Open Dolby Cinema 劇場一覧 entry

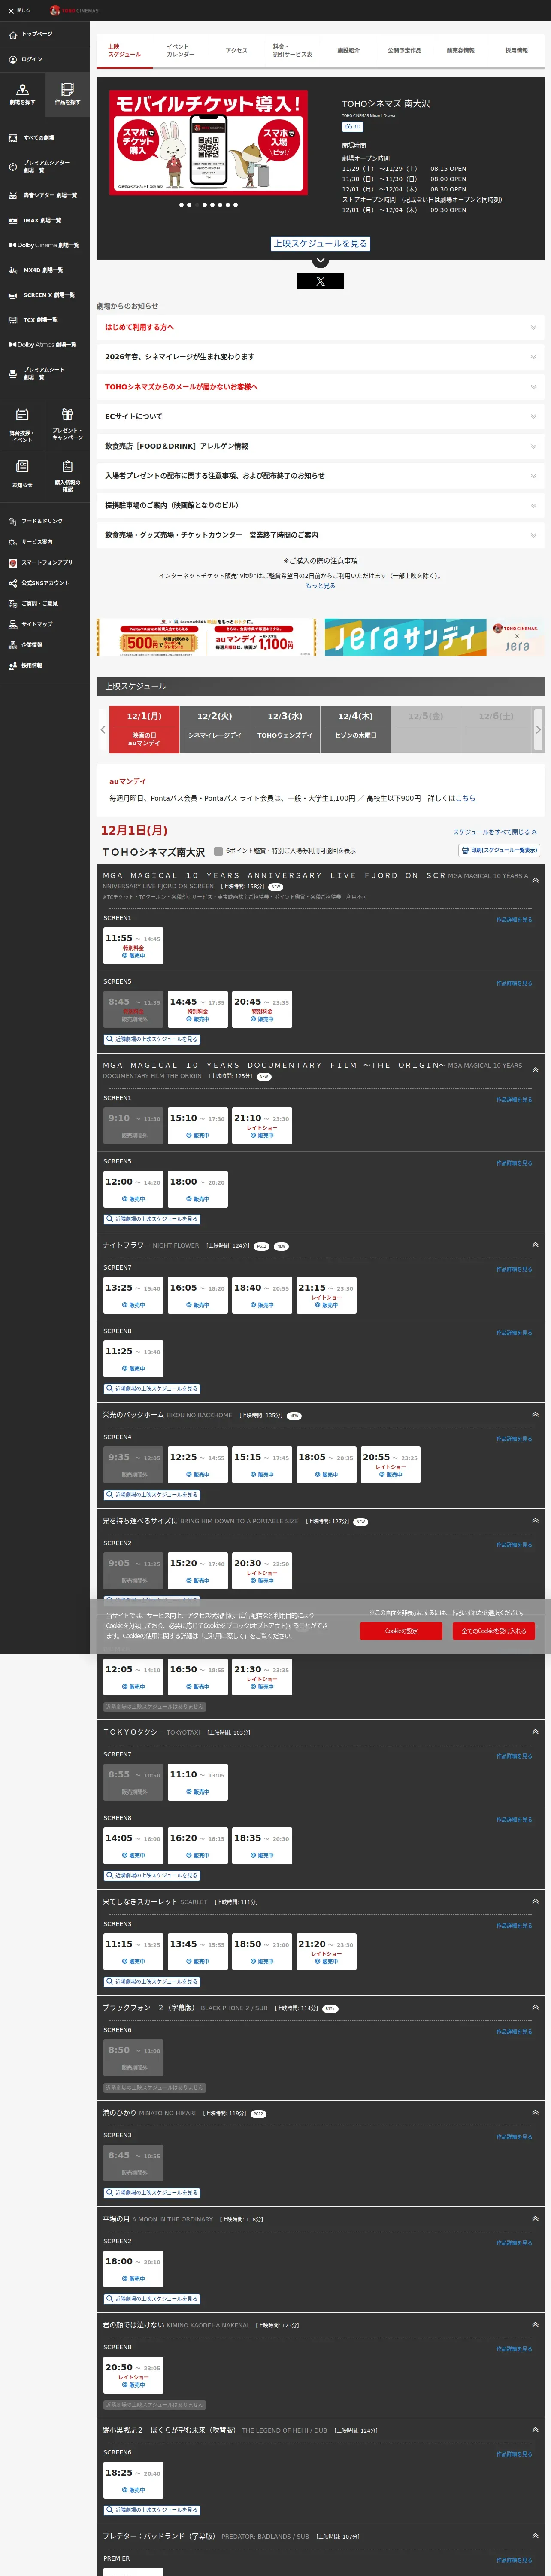tap(44, 245)
